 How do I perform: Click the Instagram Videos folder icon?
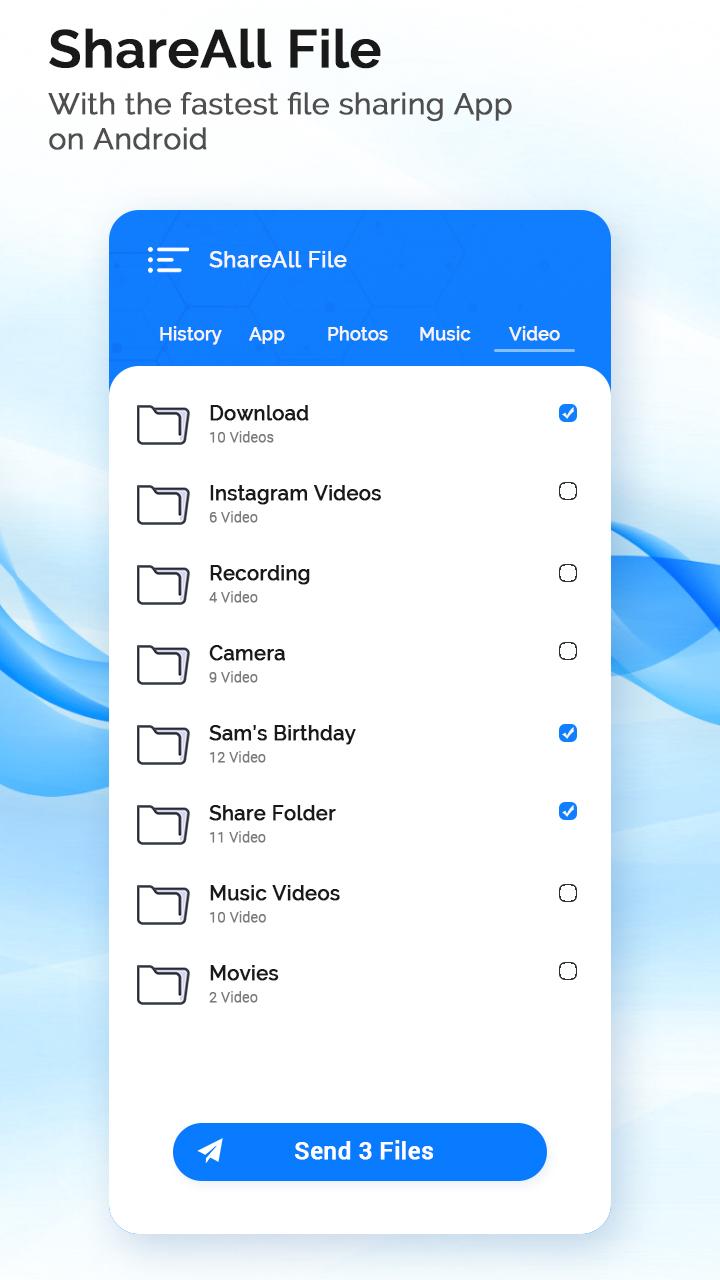point(163,505)
